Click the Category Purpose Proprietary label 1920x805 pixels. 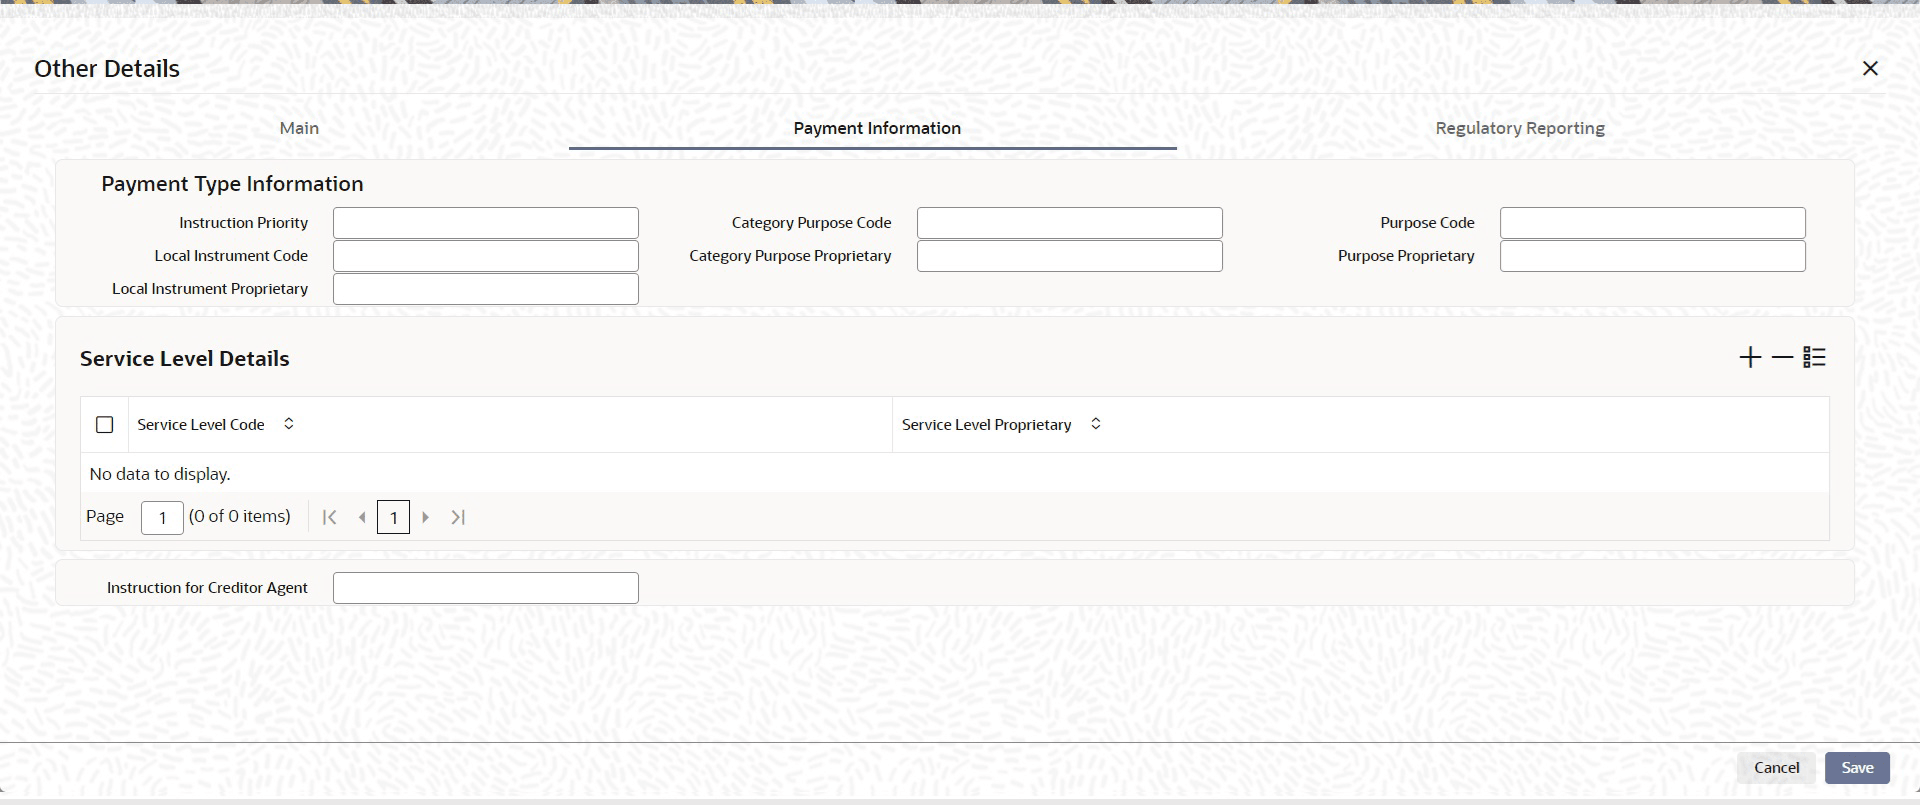tap(790, 256)
